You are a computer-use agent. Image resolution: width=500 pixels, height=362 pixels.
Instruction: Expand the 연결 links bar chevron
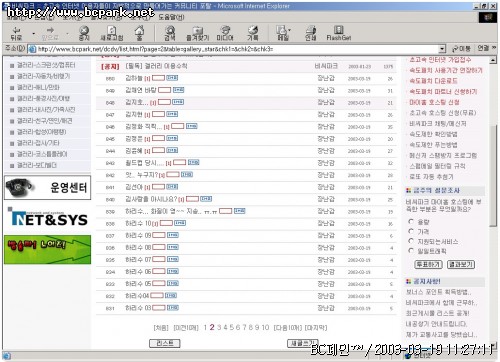[x=494, y=48]
